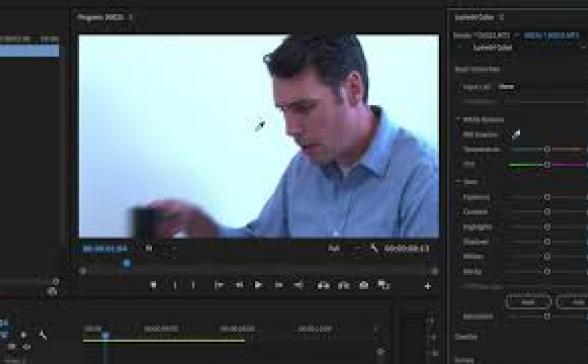Click the Contrast slider handle

point(547,212)
